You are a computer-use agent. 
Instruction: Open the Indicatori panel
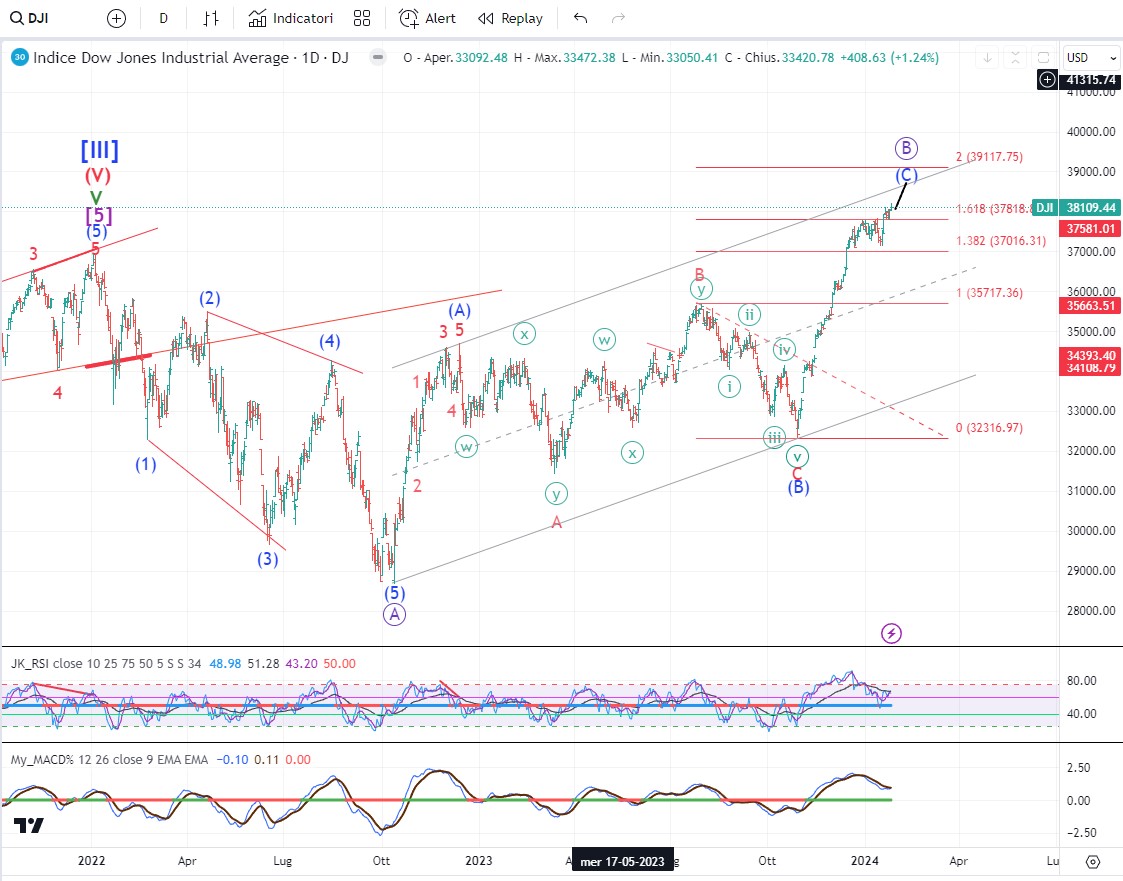291,19
